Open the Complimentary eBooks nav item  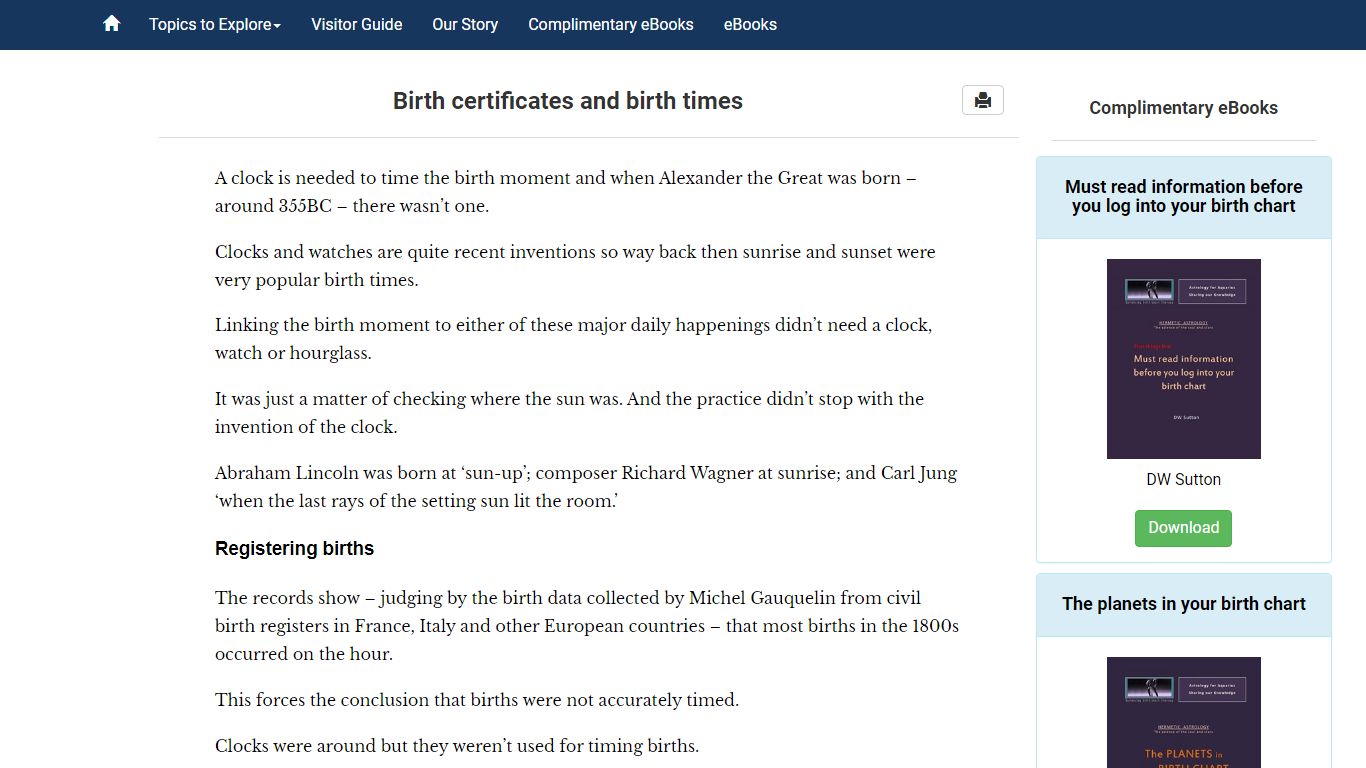coord(611,24)
